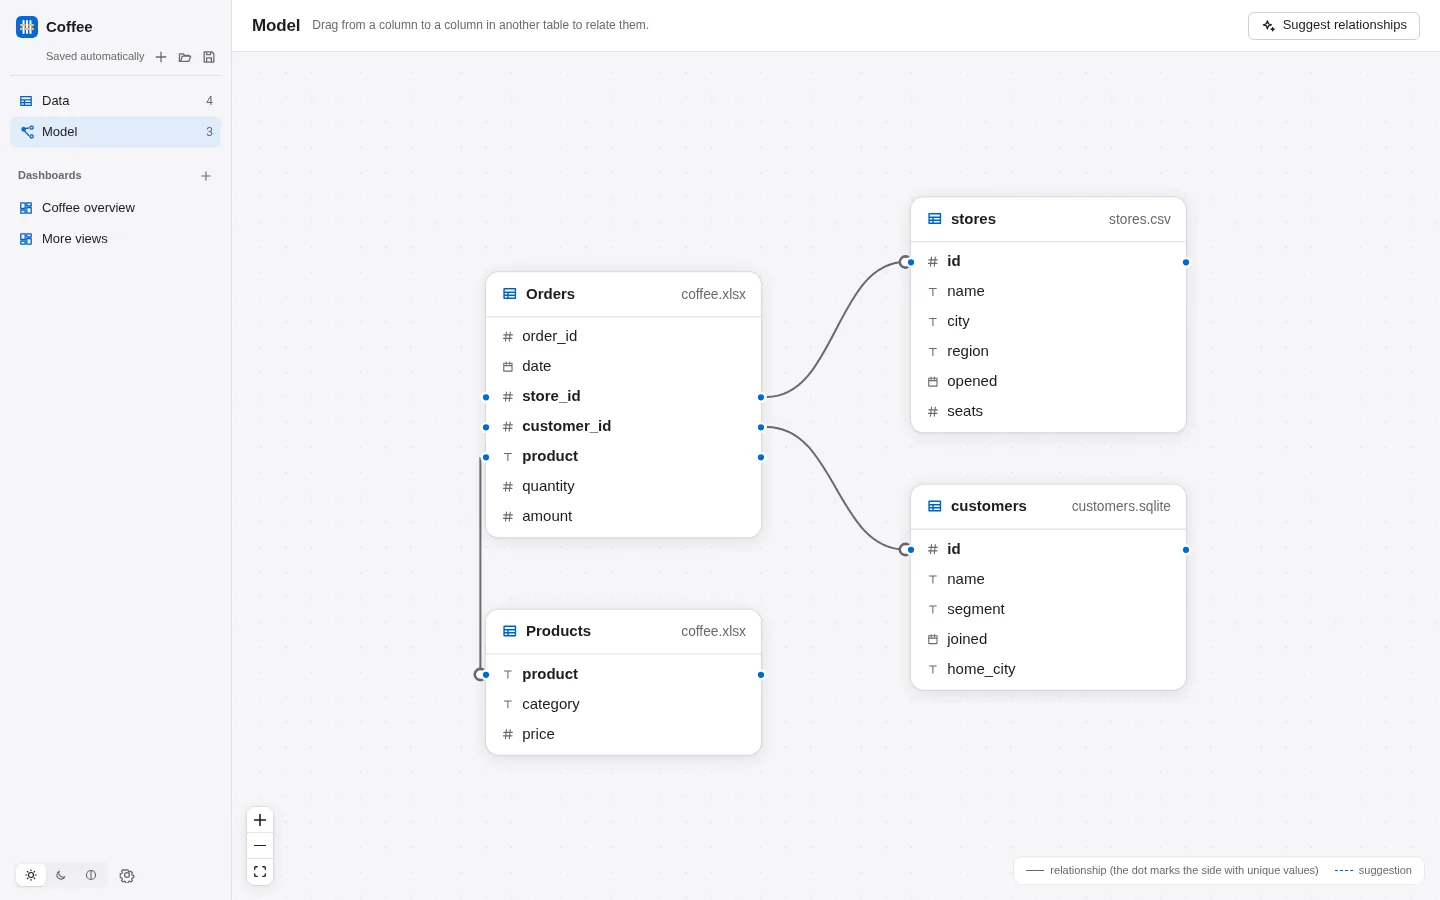Click the order_id column in Orders

point(623,337)
